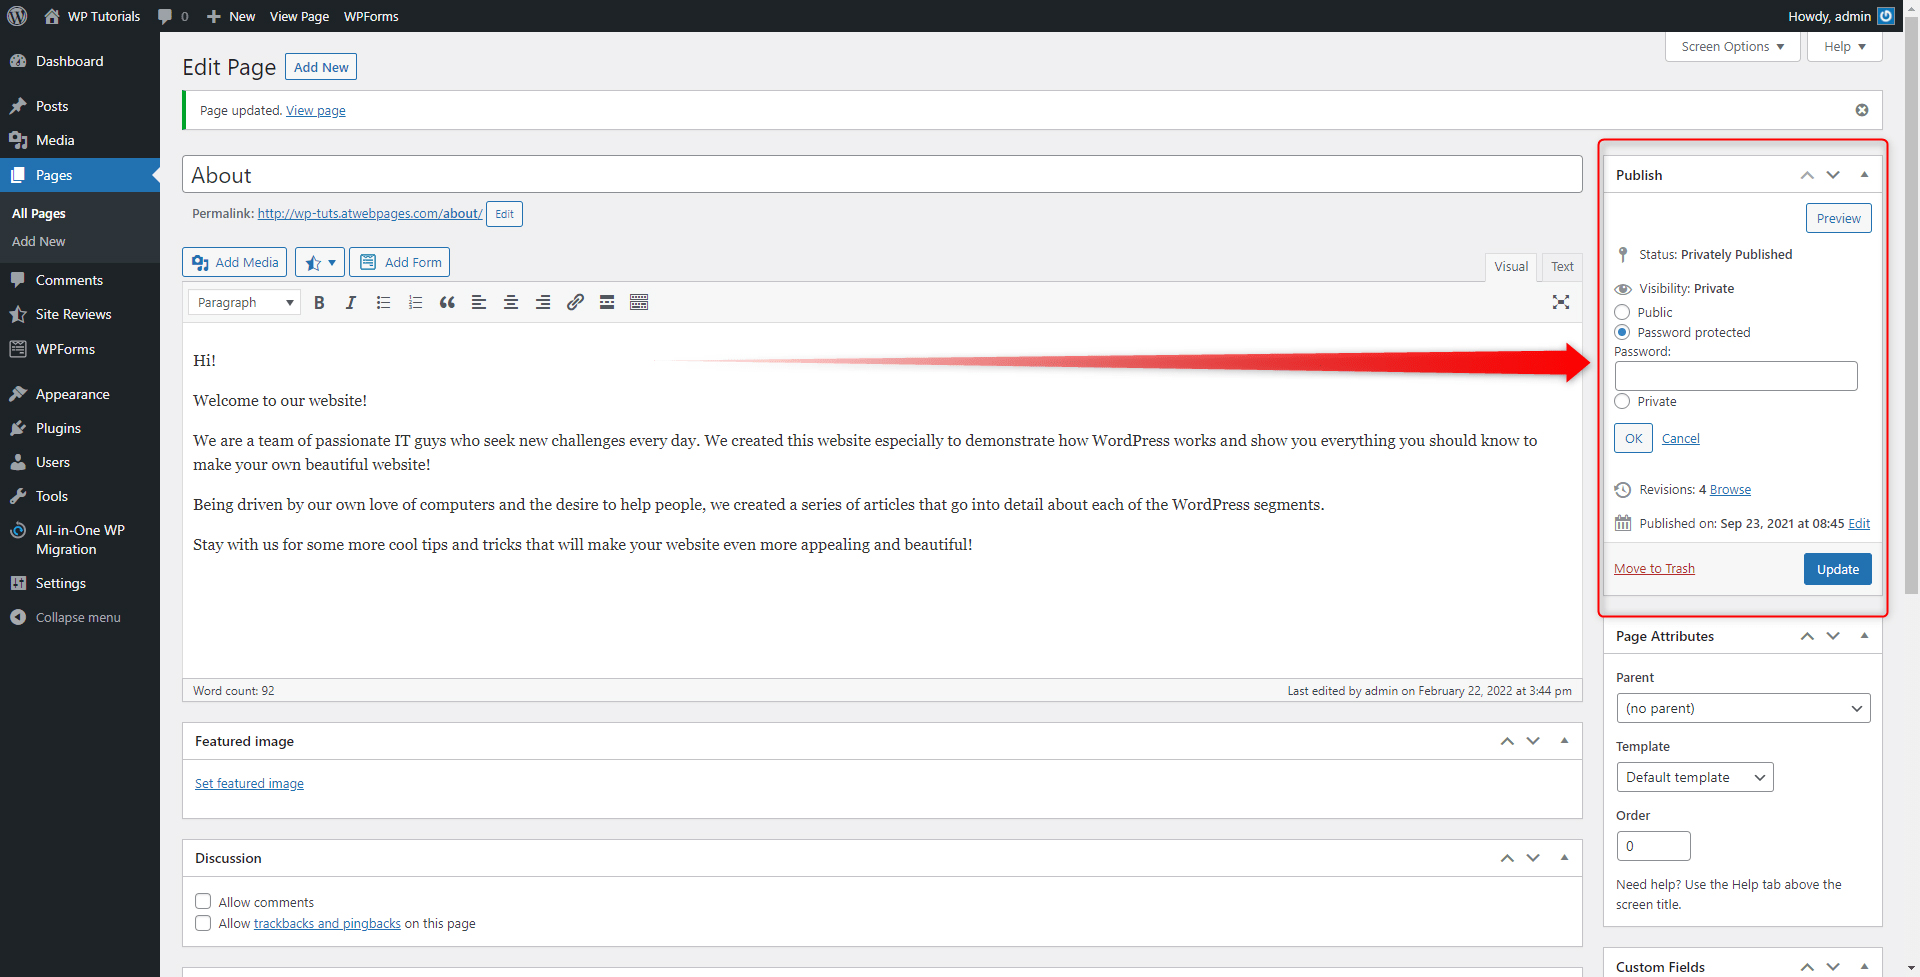Click View Page in admin bar
1920x977 pixels.
[299, 16]
